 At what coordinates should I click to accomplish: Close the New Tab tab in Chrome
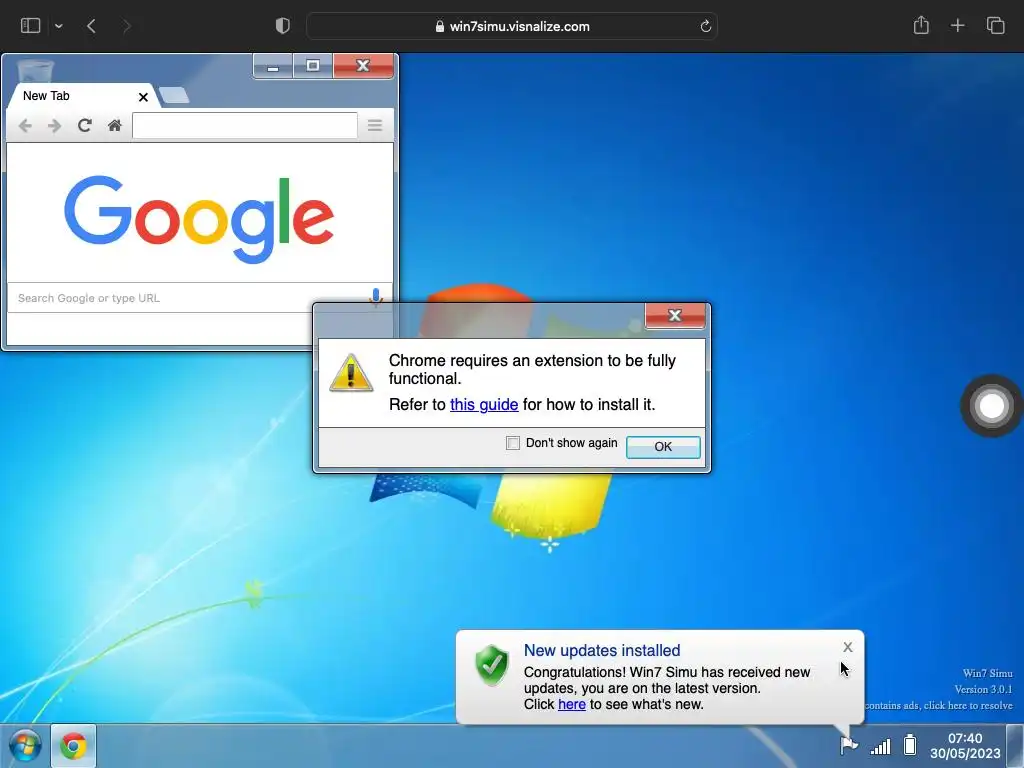[x=143, y=97]
